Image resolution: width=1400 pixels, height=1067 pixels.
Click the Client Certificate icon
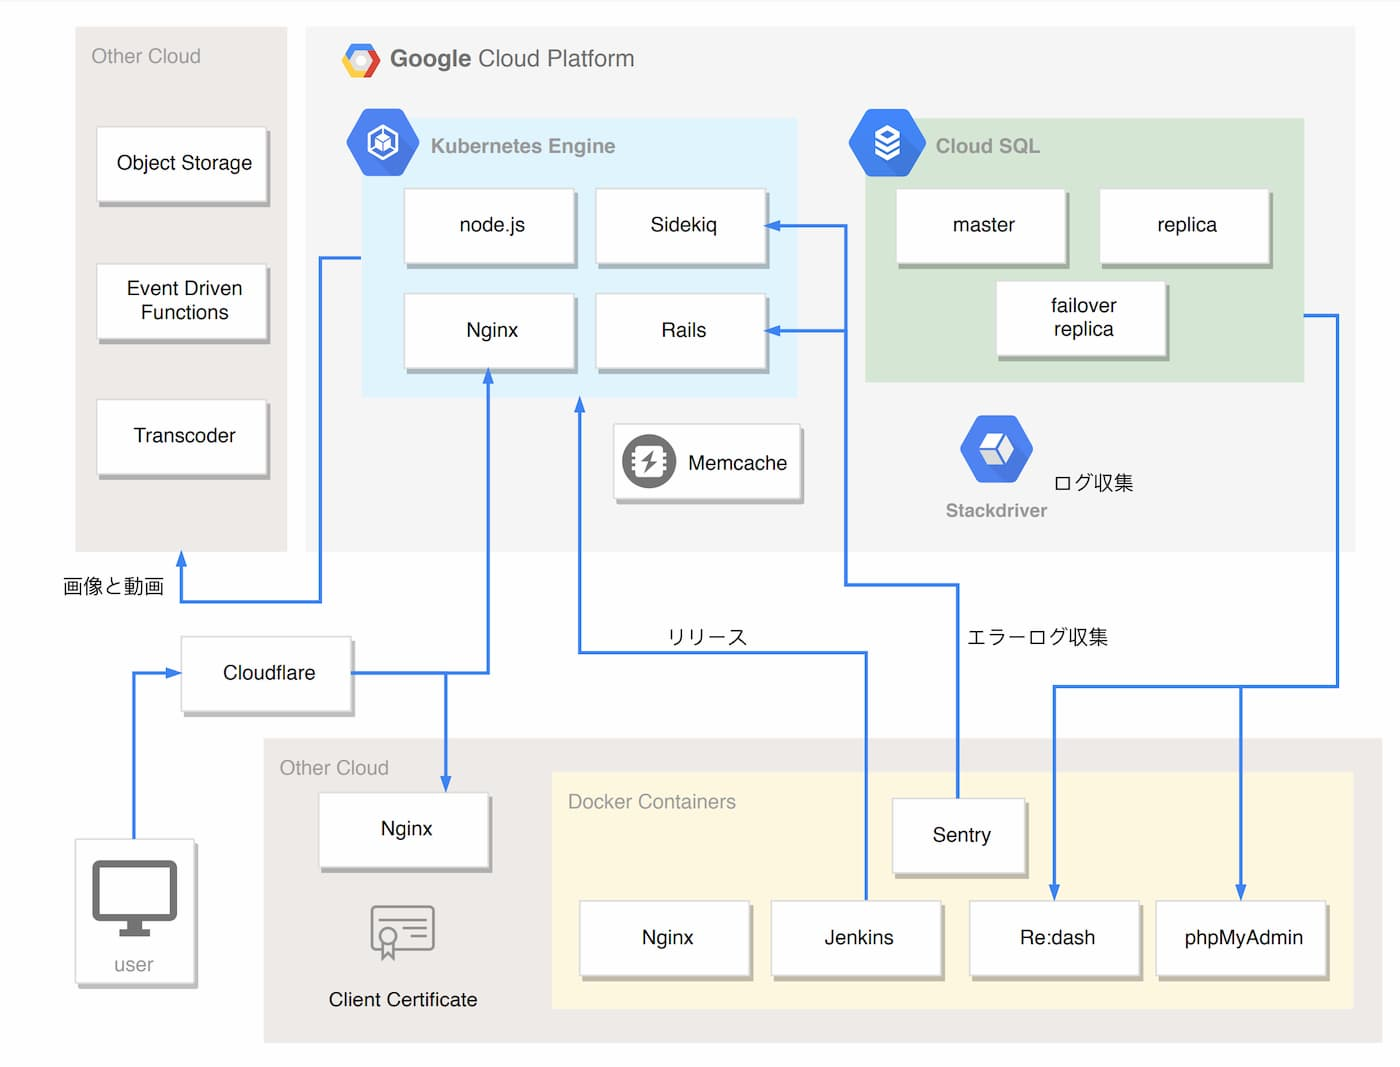pyautogui.click(x=402, y=932)
